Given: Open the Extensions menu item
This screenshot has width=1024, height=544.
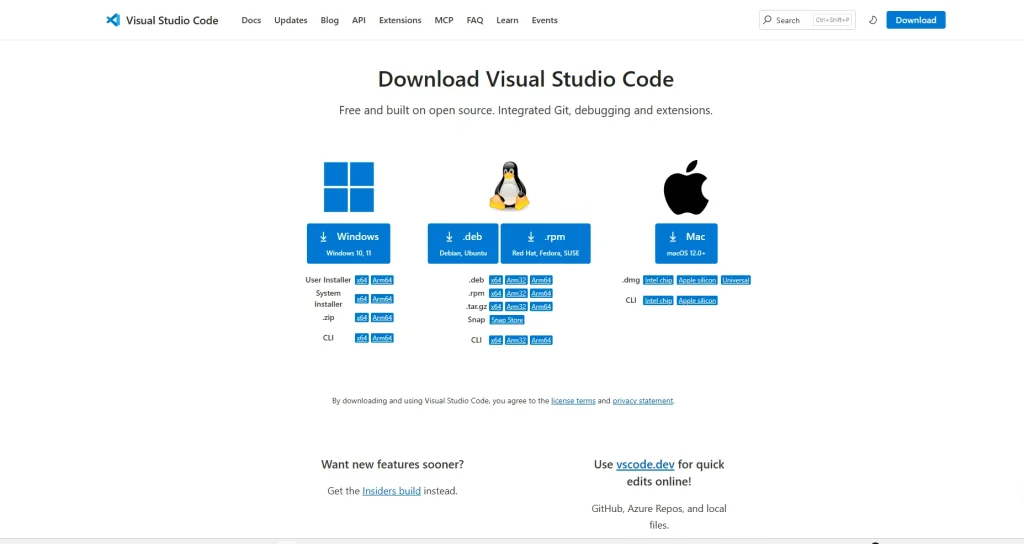Looking at the screenshot, I should [x=400, y=20].
